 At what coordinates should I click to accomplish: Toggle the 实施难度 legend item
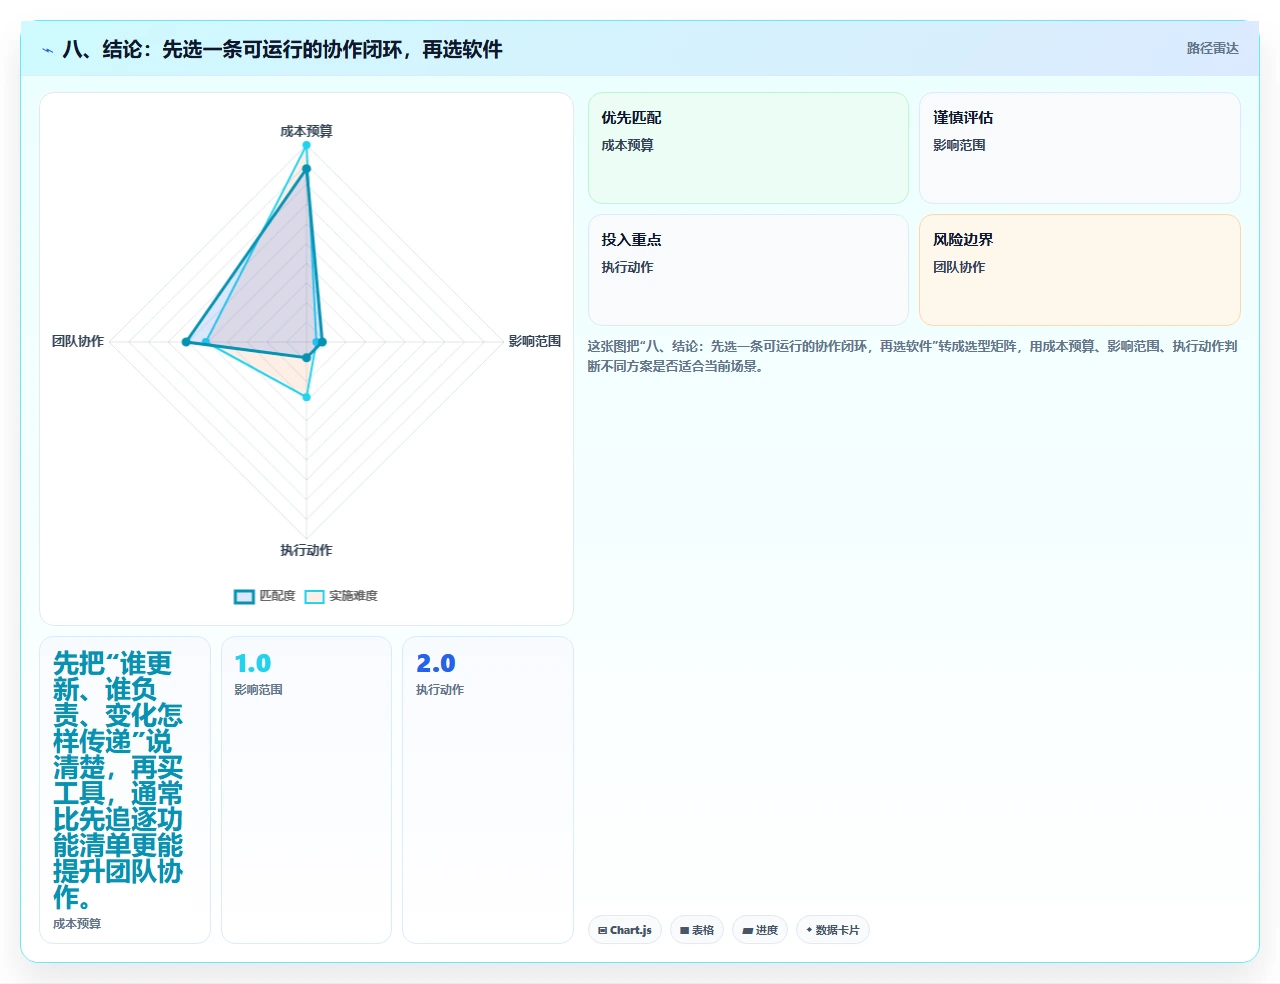point(341,596)
